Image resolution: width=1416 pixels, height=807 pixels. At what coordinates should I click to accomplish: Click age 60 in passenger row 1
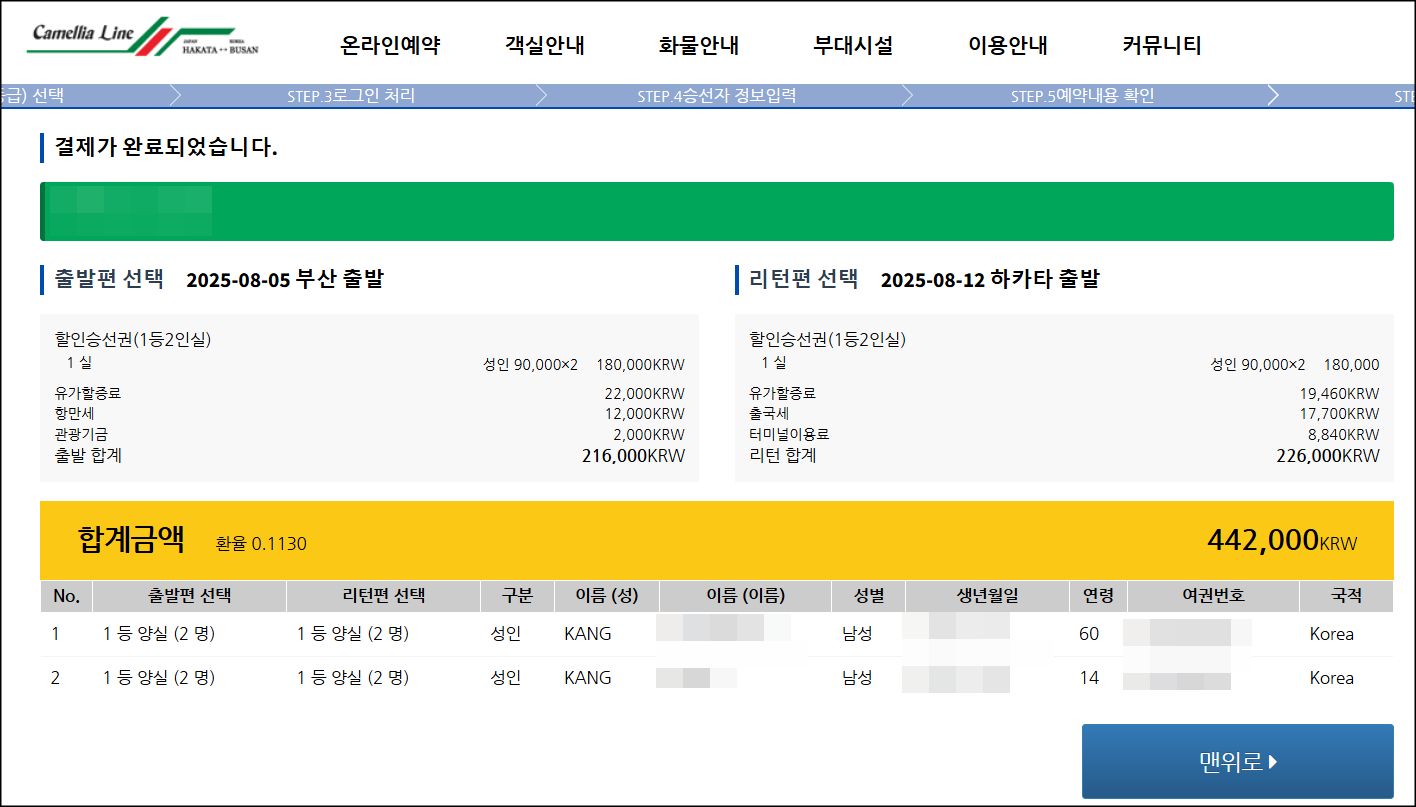[1089, 634]
